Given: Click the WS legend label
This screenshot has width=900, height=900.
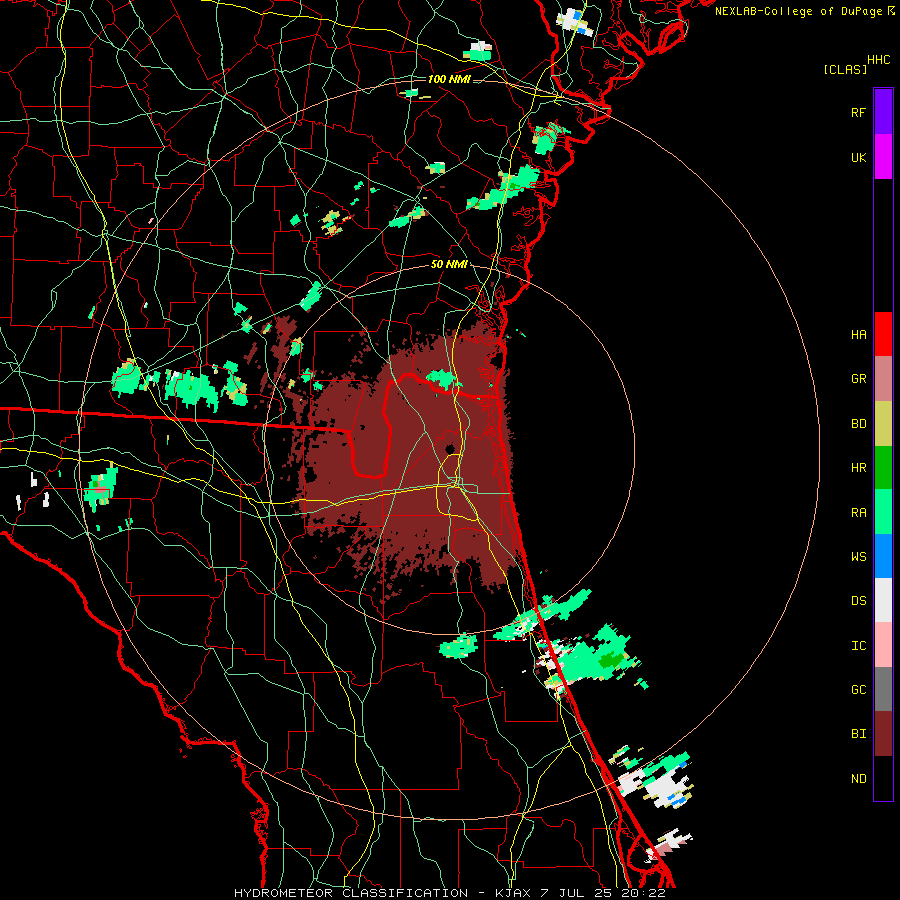Looking at the screenshot, I should [x=858, y=557].
